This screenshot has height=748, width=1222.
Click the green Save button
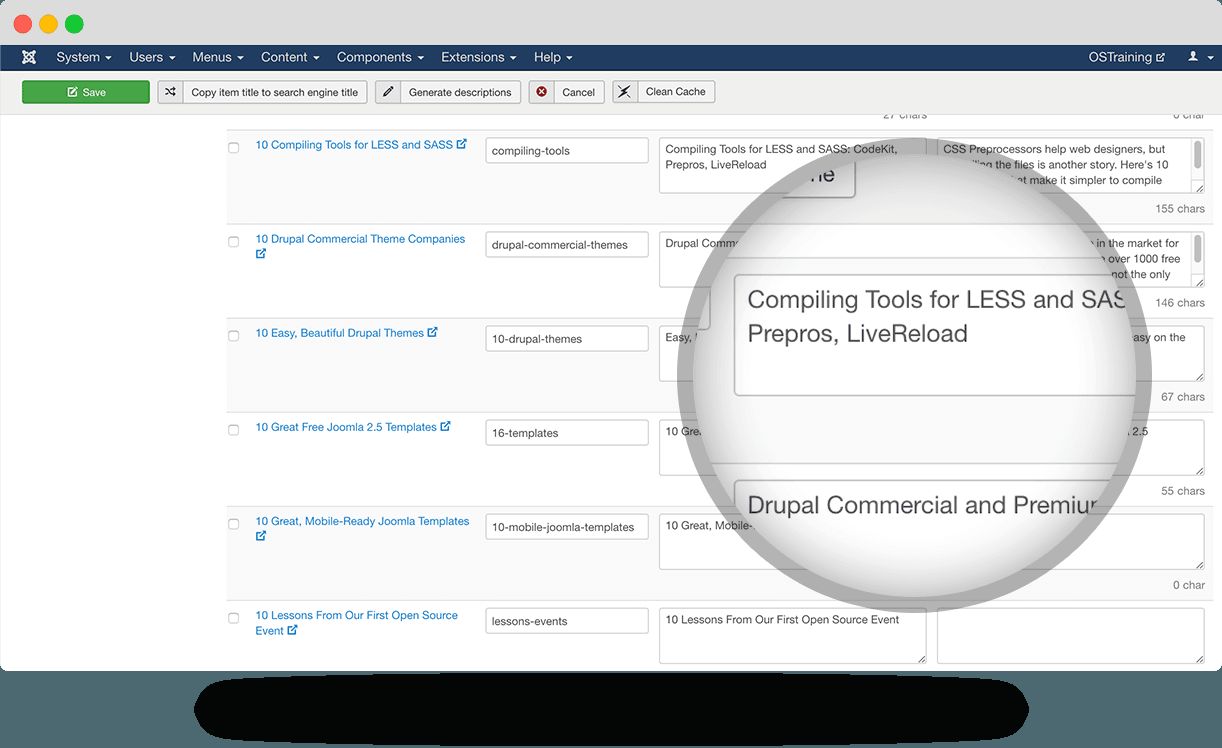pos(86,92)
